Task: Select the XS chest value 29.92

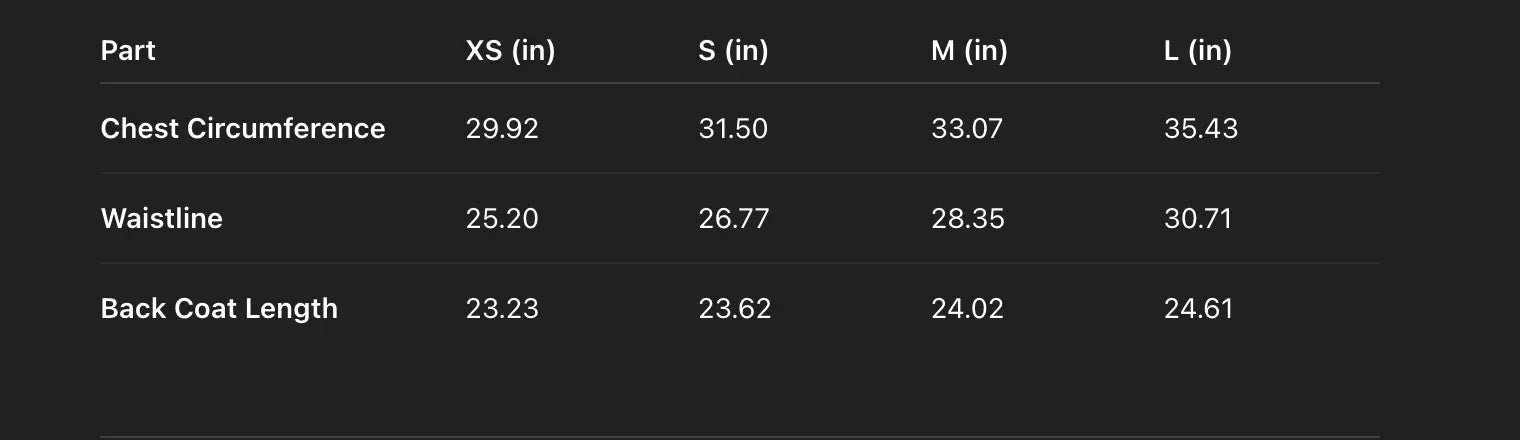Action: 502,129
